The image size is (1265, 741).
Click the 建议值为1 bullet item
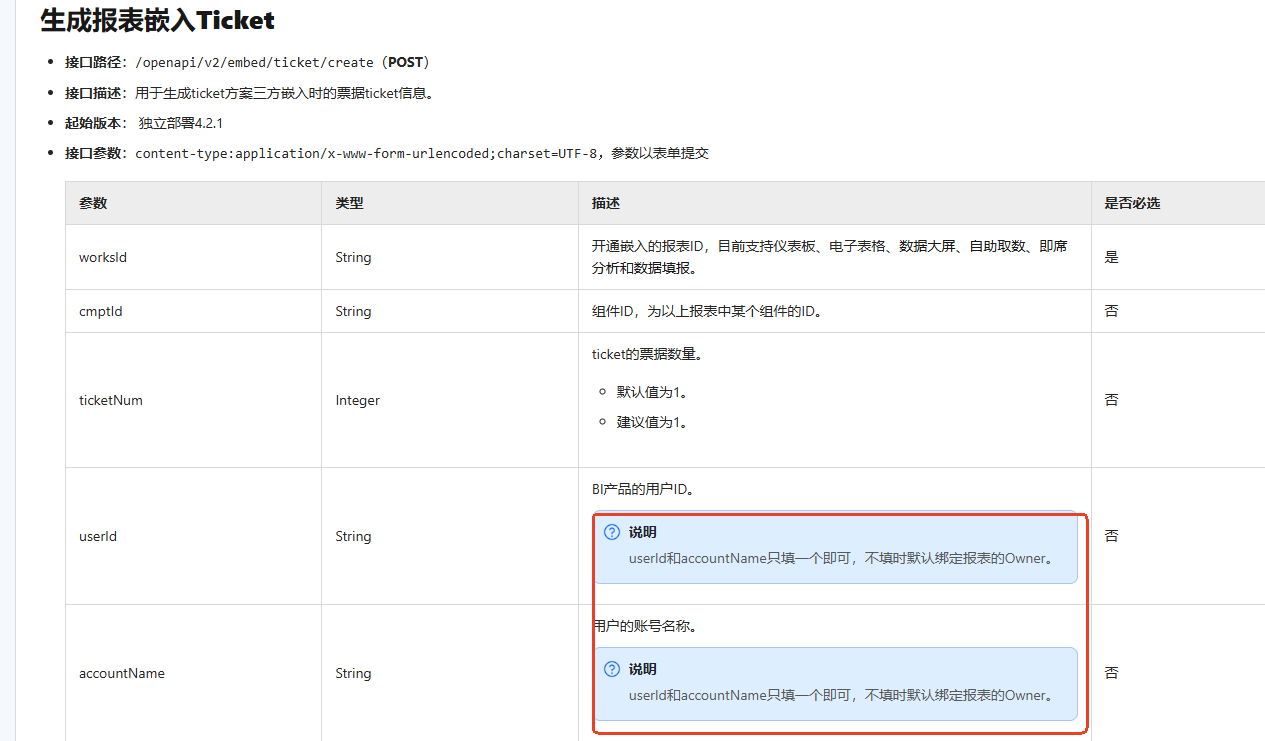(652, 422)
